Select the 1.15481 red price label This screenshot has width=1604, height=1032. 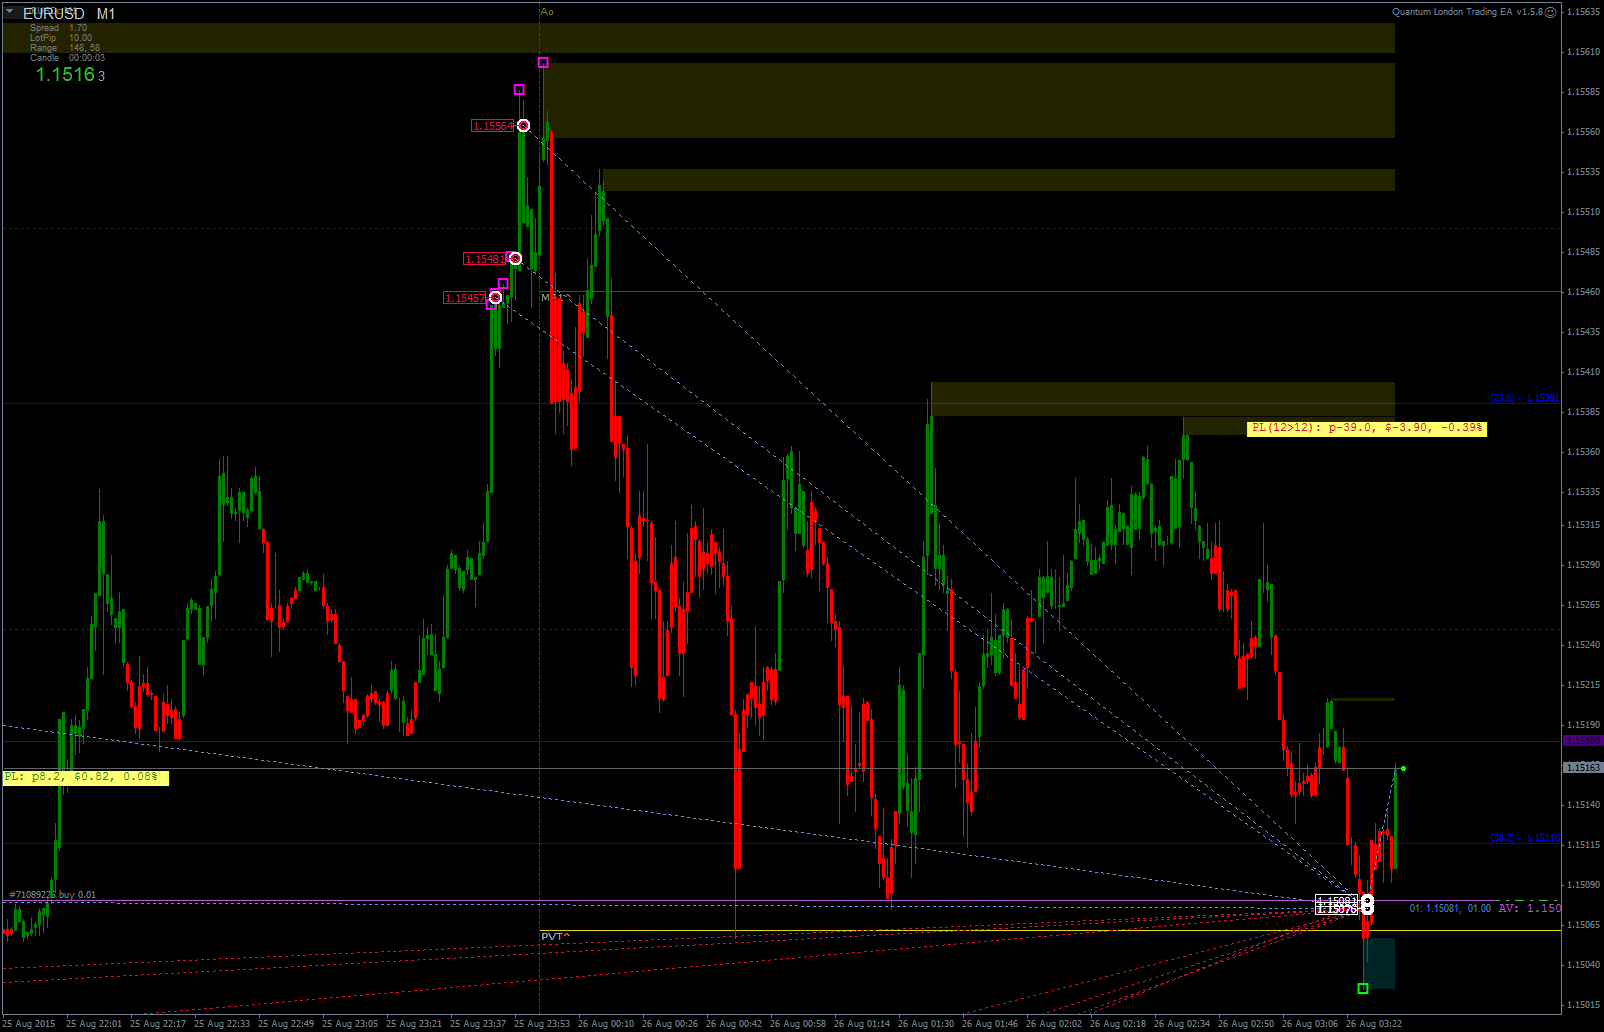click(485, 259)
